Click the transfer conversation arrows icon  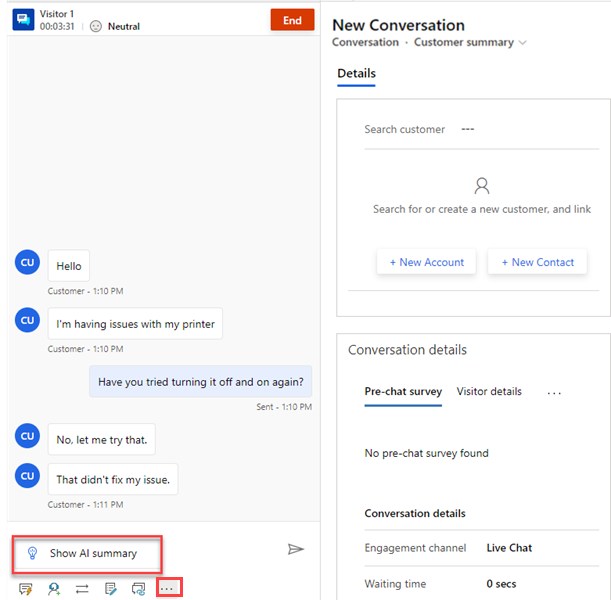tap(82, 588)
